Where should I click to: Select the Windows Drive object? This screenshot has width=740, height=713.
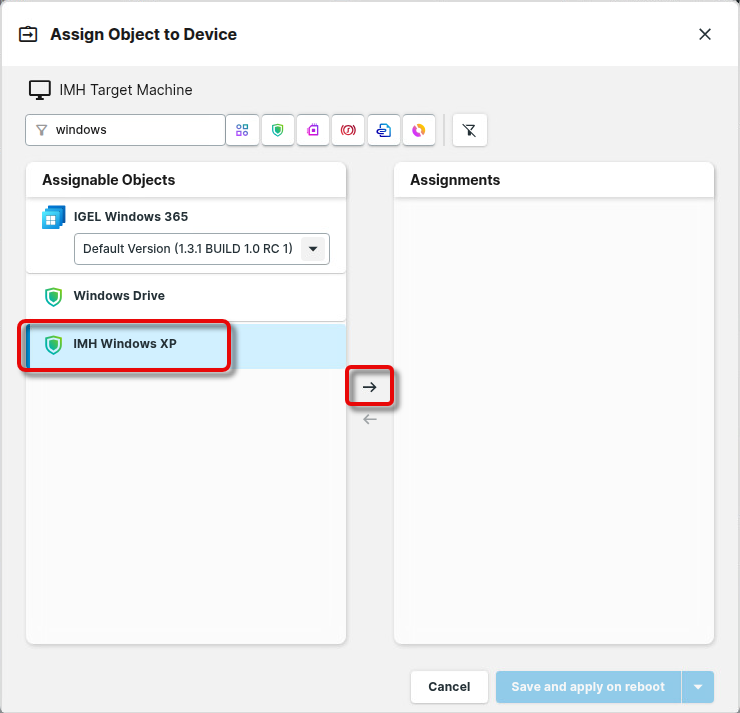(x=119, y=296)
